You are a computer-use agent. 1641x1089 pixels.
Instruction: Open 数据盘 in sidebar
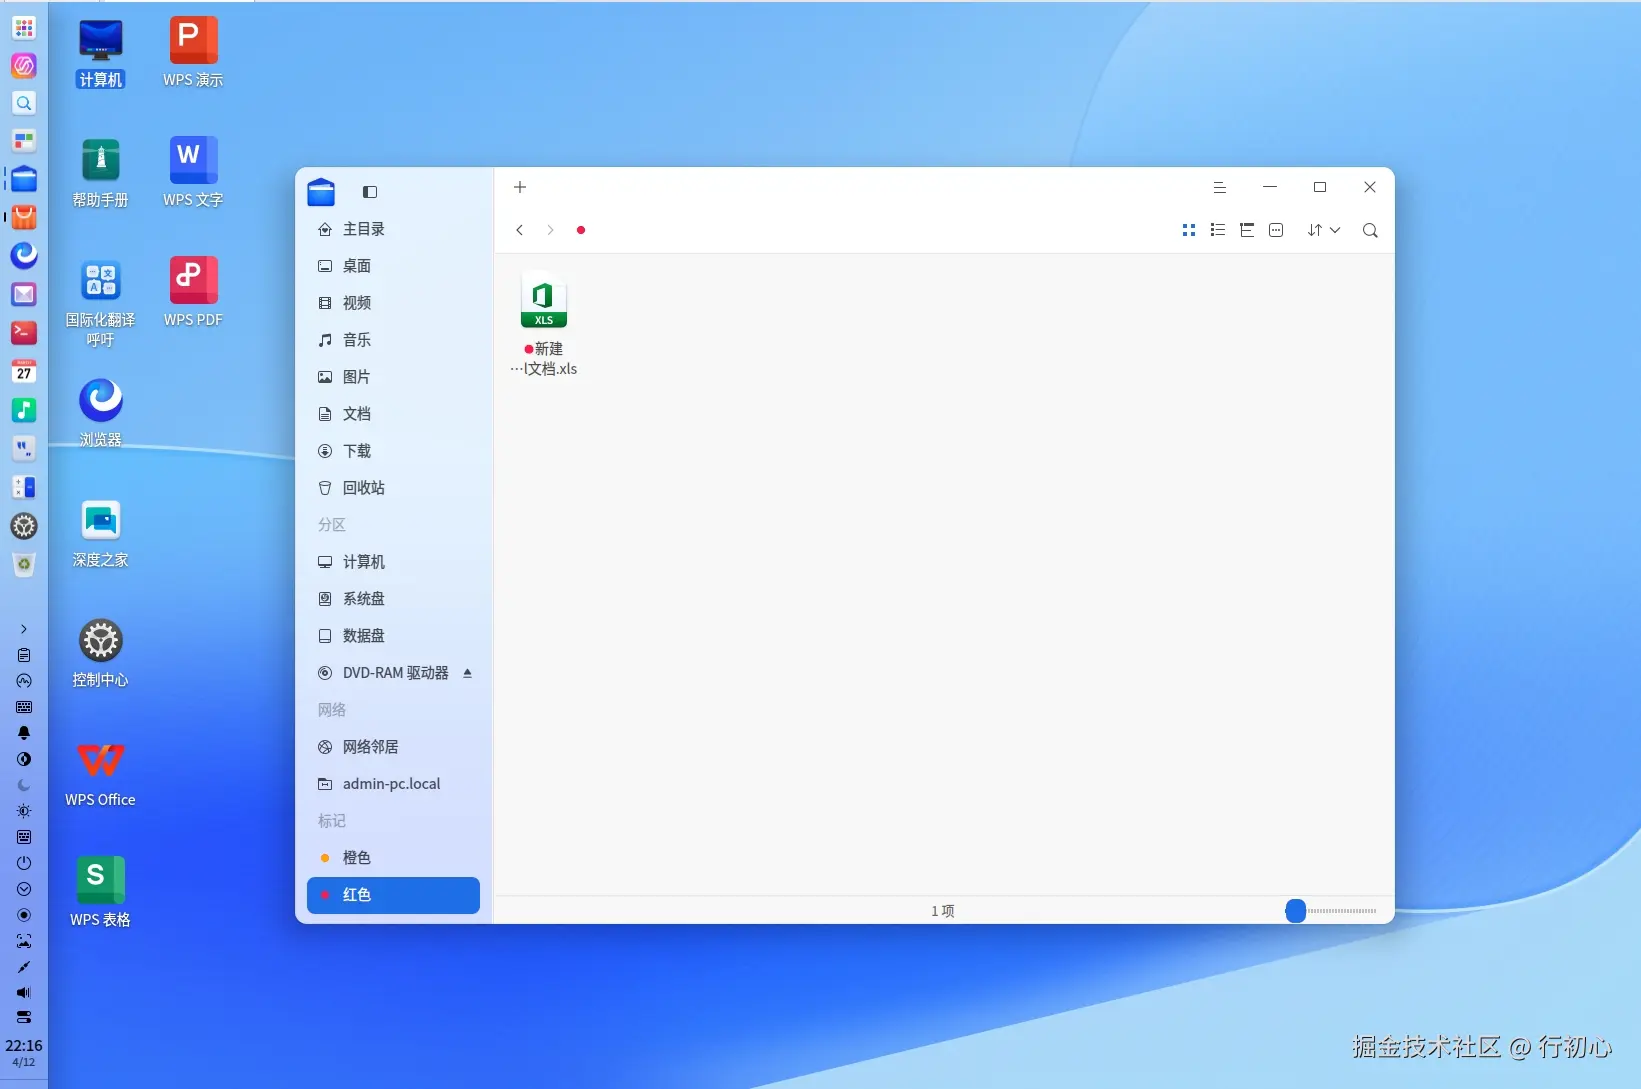[393, 636]
